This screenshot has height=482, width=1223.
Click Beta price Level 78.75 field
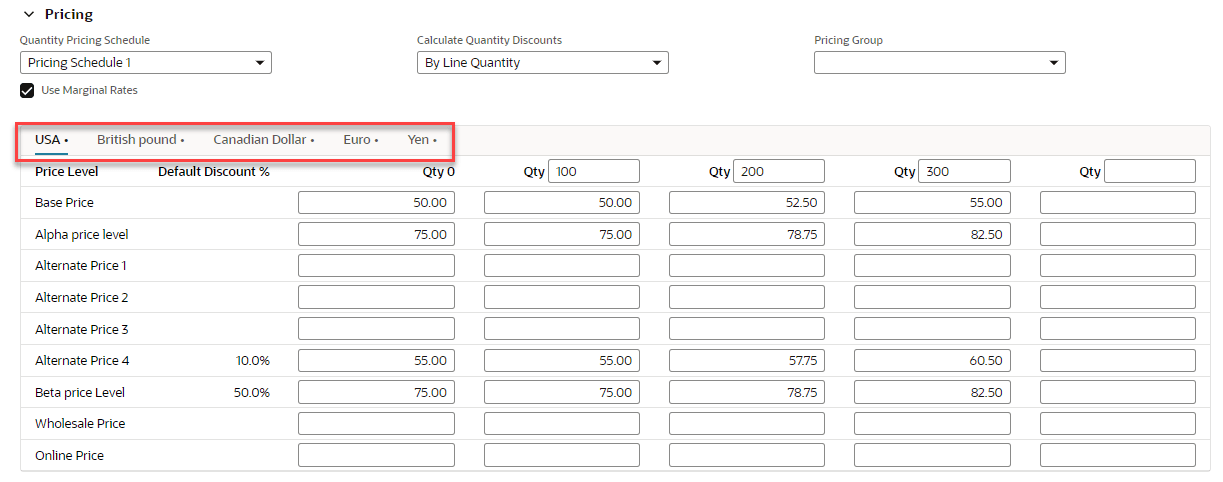tap(747, 393)
